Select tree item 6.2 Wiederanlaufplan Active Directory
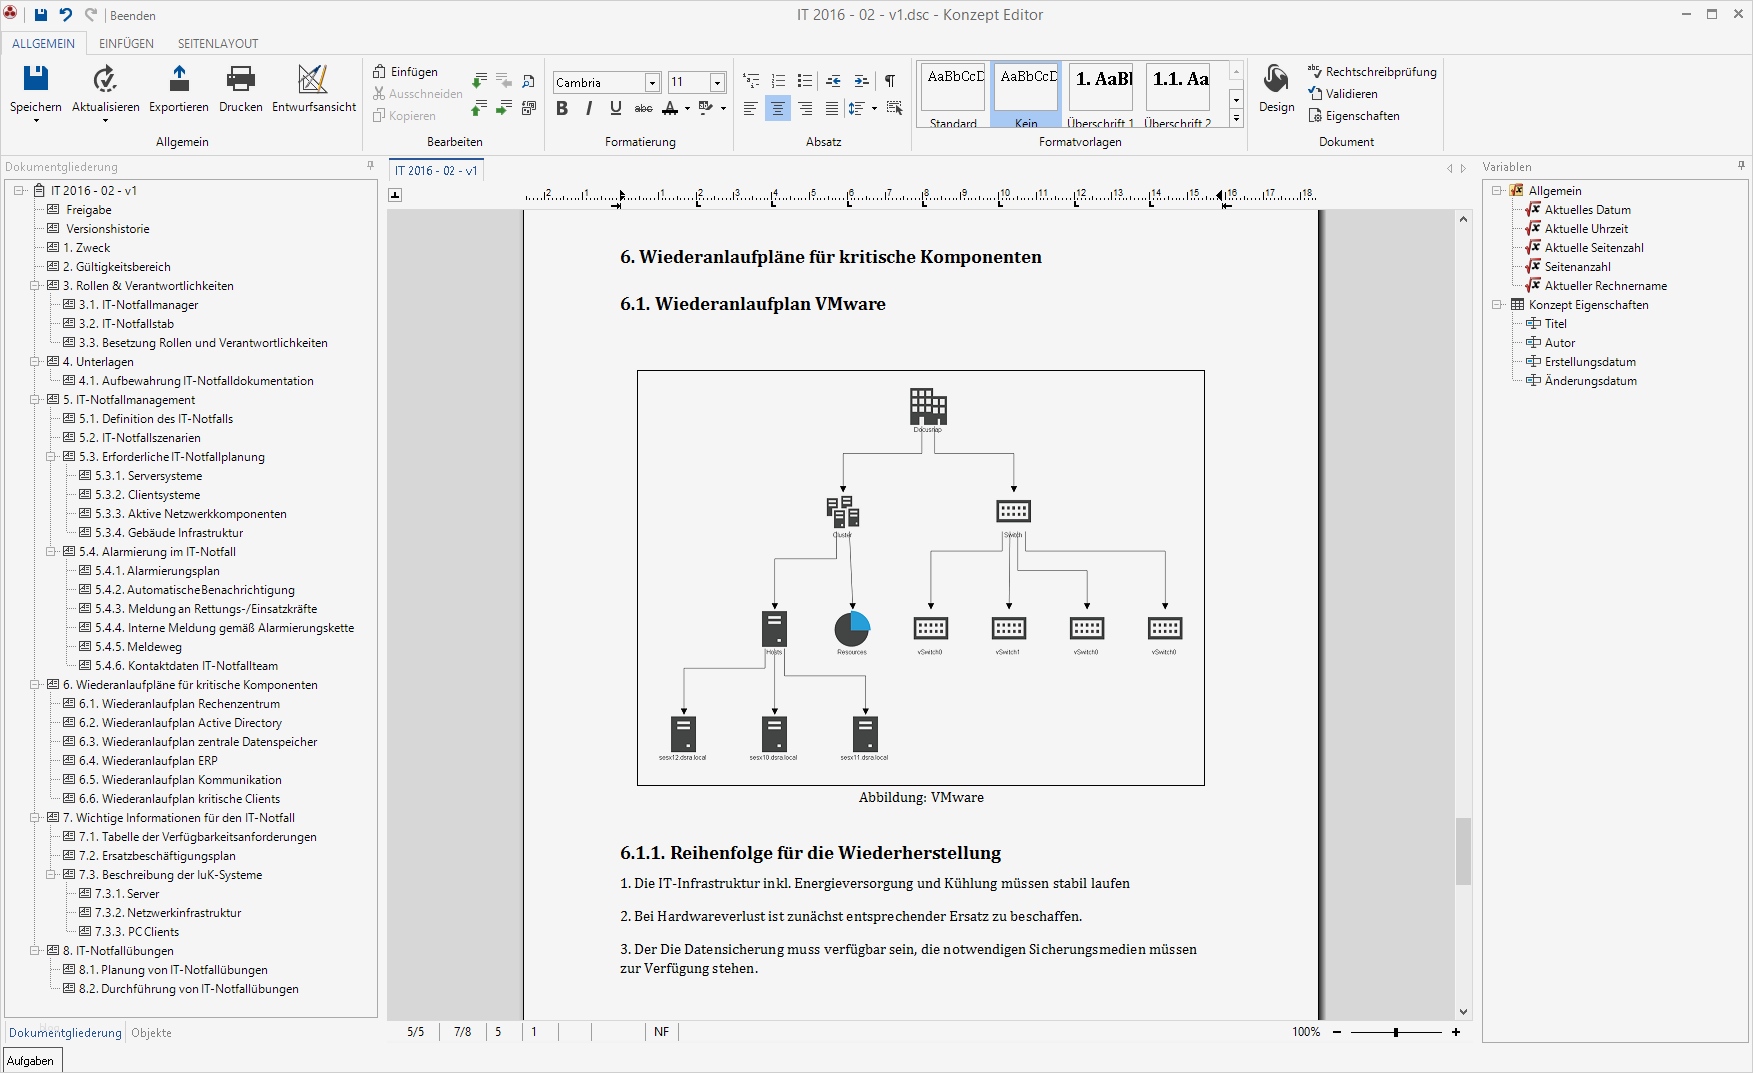 coord(189,723)
